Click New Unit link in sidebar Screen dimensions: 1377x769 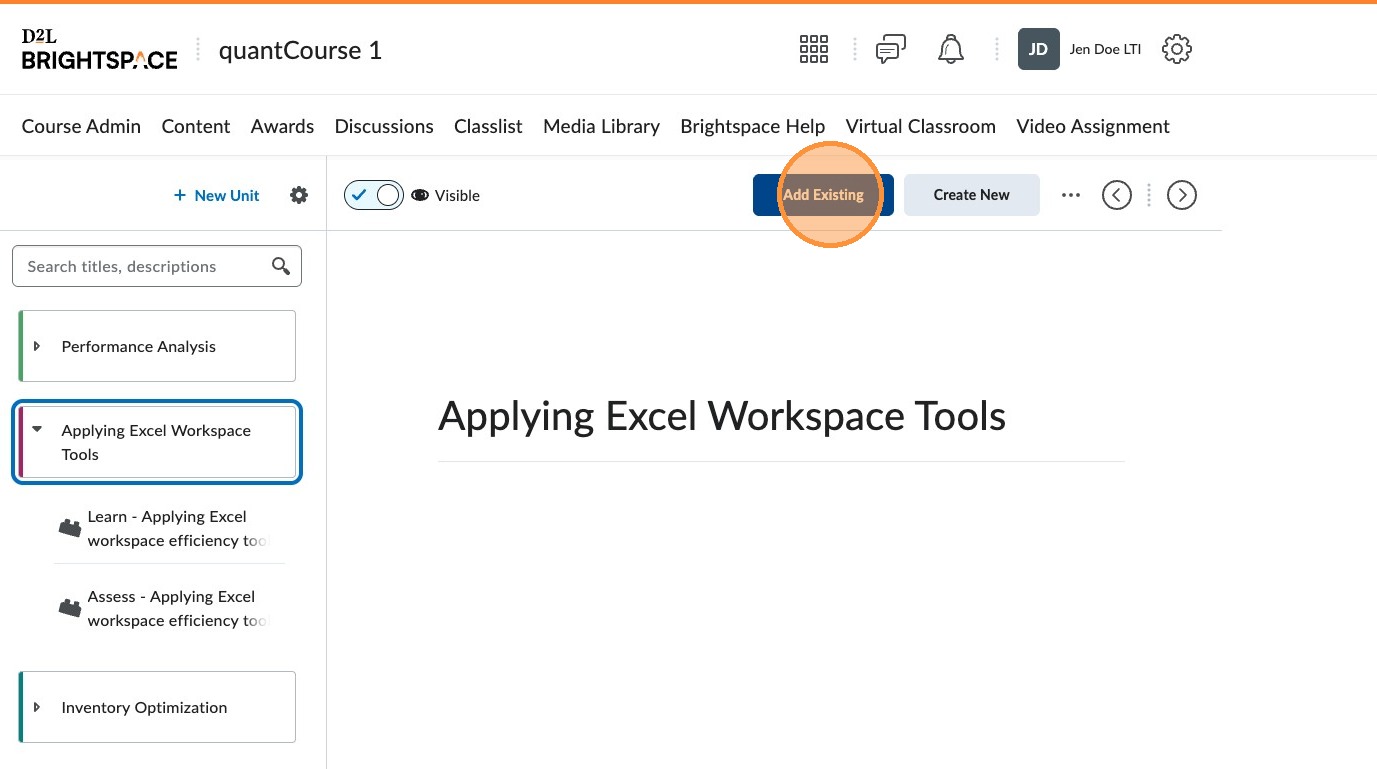tap(216, 195)
